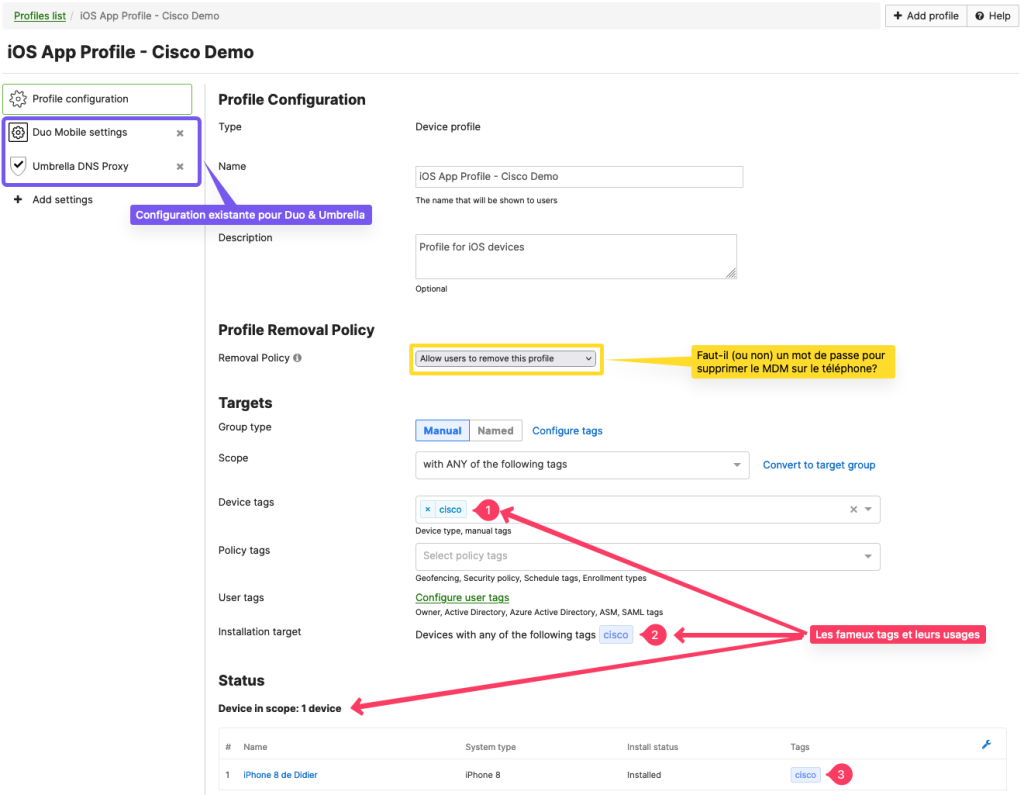Click the profile Name input field
This screenshot has width=1024, height=795.
coord(579,177)
